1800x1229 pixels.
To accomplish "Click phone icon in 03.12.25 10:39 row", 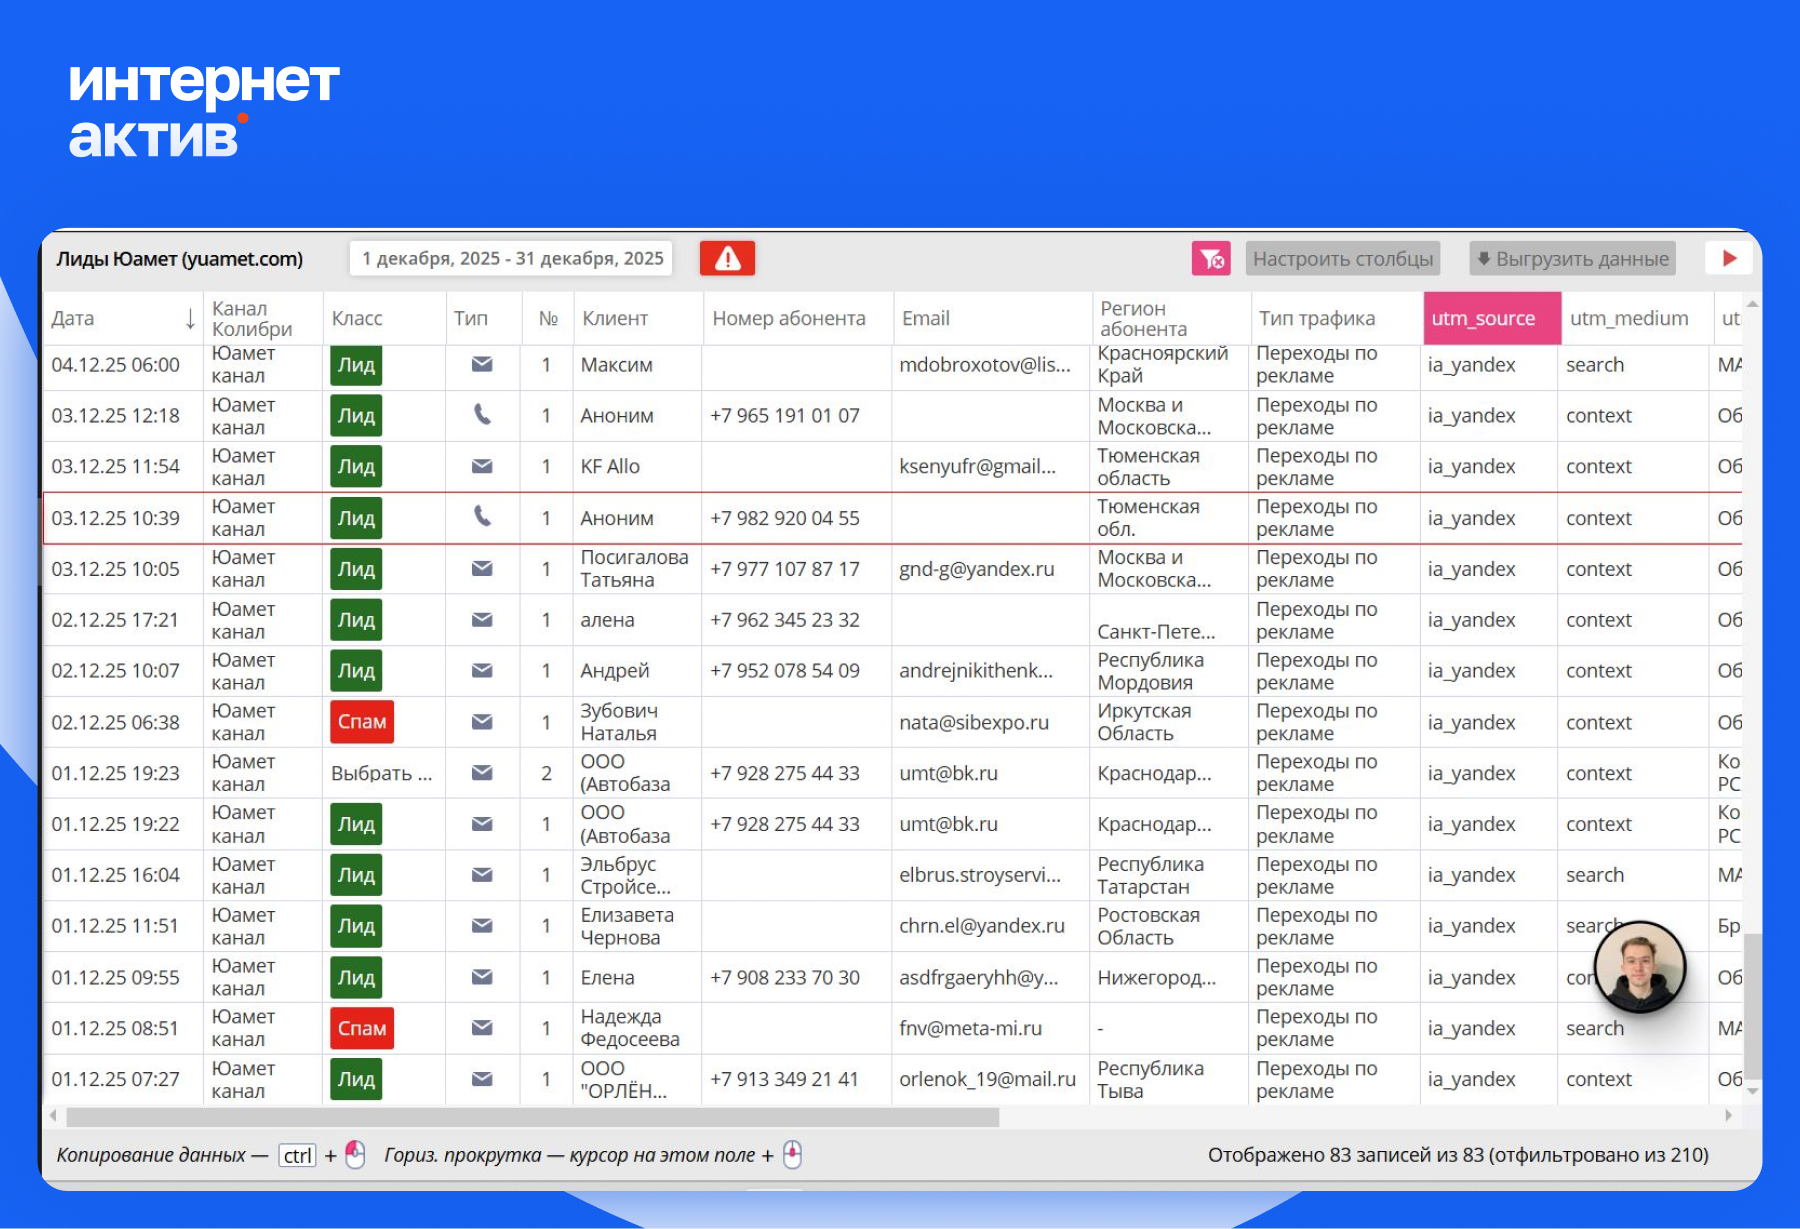I will click(482, 517).
